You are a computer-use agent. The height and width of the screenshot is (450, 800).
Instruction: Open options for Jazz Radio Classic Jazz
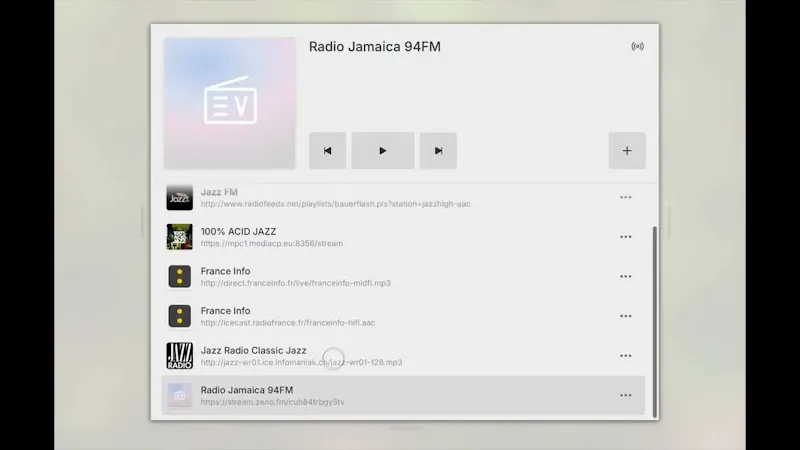[x=626, y=356]
